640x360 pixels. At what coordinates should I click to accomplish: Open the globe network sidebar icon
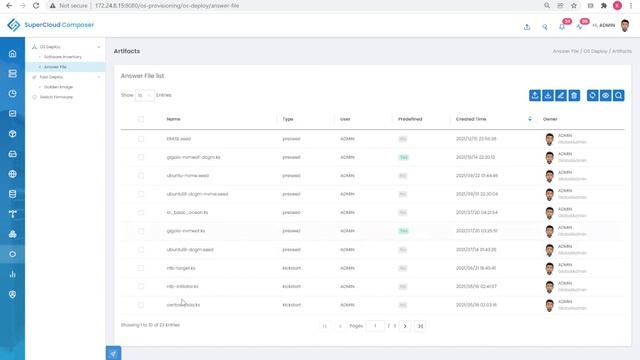(x=13, y=174)
